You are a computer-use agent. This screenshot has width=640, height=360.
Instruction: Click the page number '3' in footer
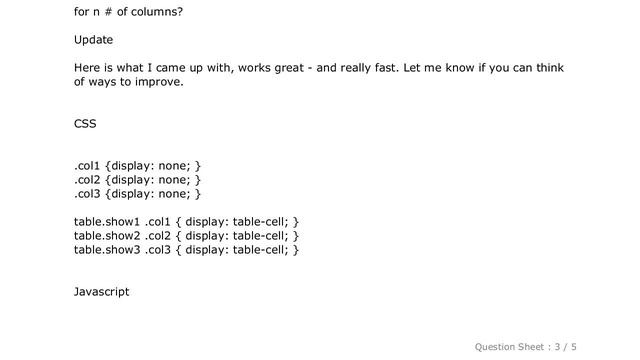click(x=557, y=347)
